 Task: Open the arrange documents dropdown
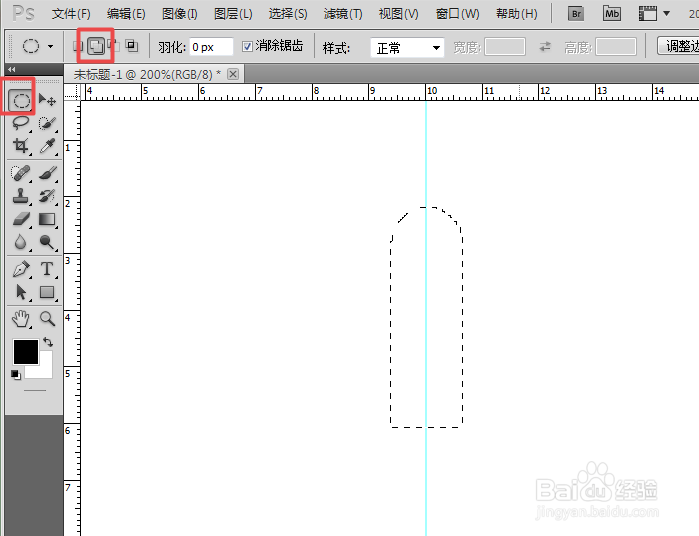(x=654, y=13)
